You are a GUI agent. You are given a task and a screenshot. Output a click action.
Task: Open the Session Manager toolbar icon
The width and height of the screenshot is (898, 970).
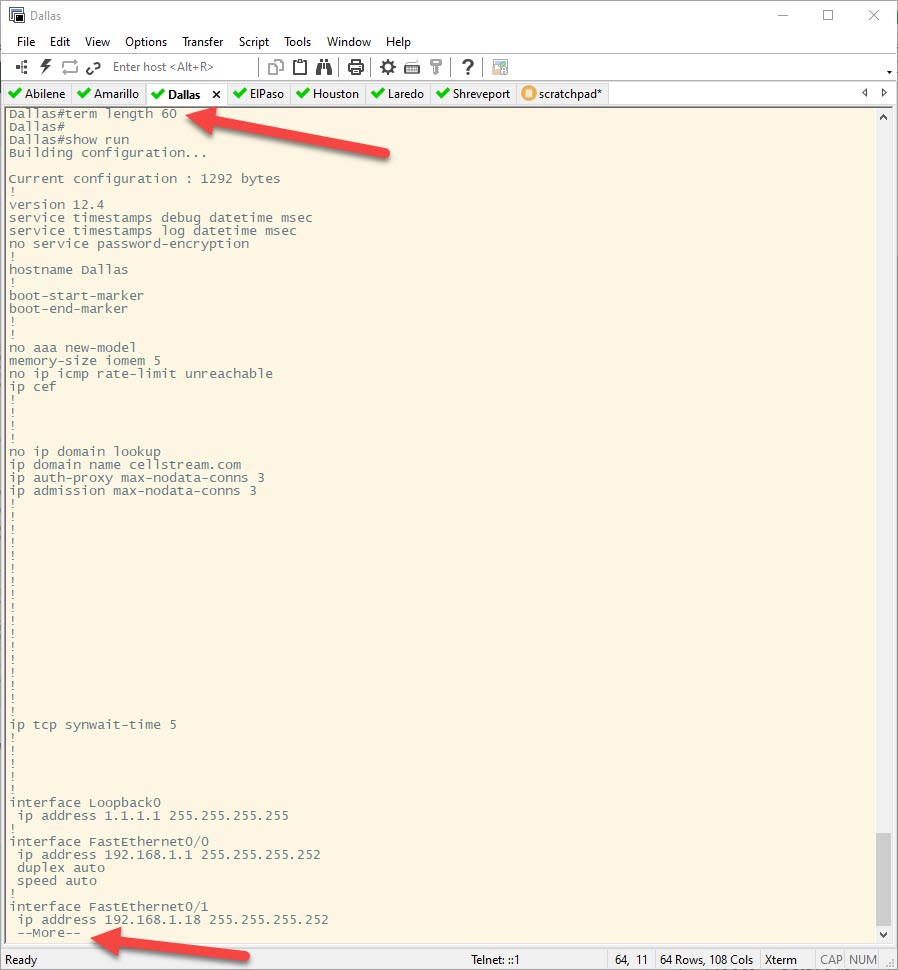(22, 67)
